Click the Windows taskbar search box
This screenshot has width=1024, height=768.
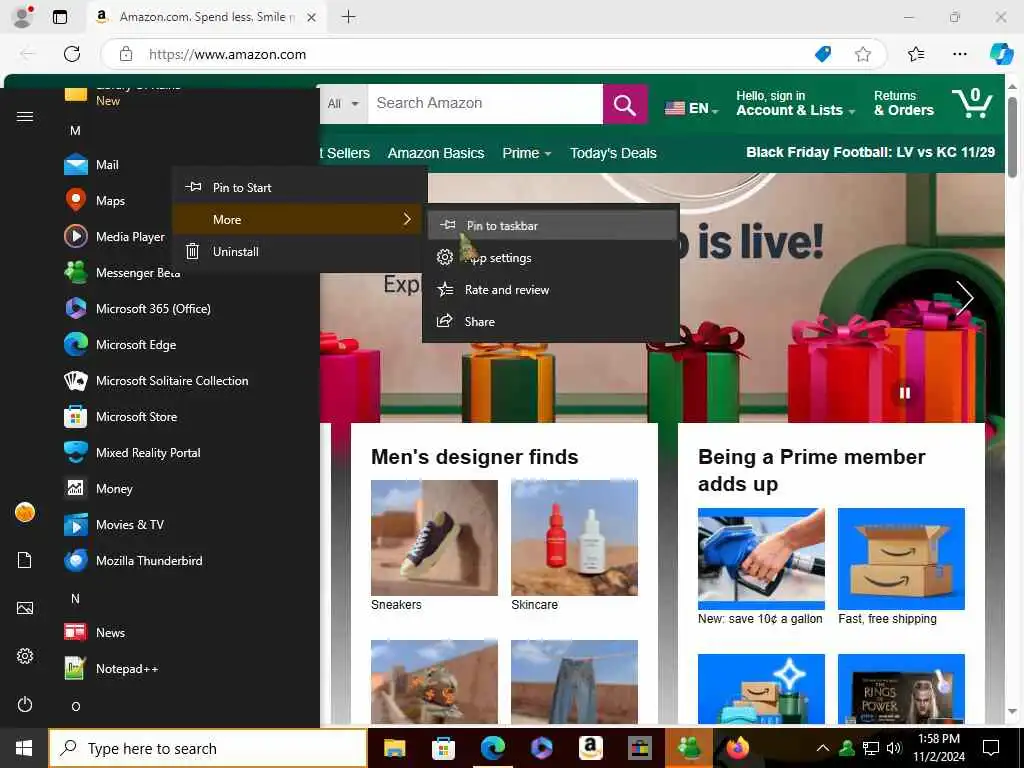tap(208, 748)
